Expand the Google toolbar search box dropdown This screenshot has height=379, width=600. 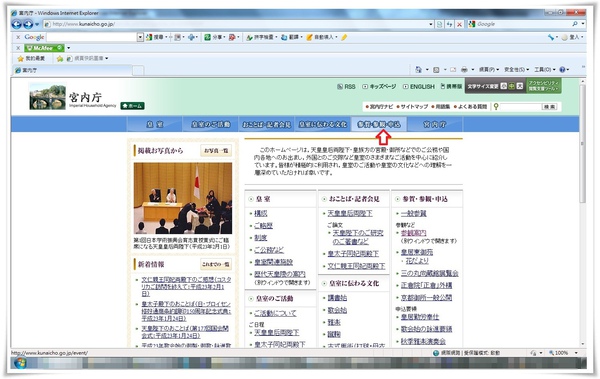pyautogui.click(x=140, y=37)
